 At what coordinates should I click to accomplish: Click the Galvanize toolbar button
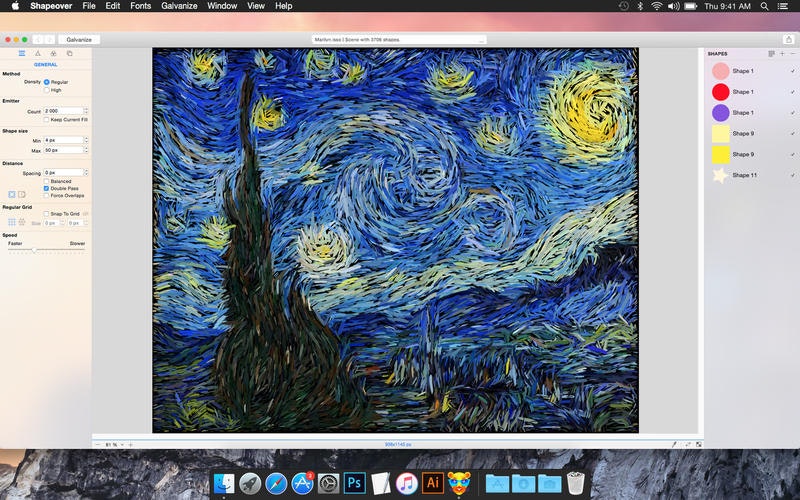[x=79, y=39]
